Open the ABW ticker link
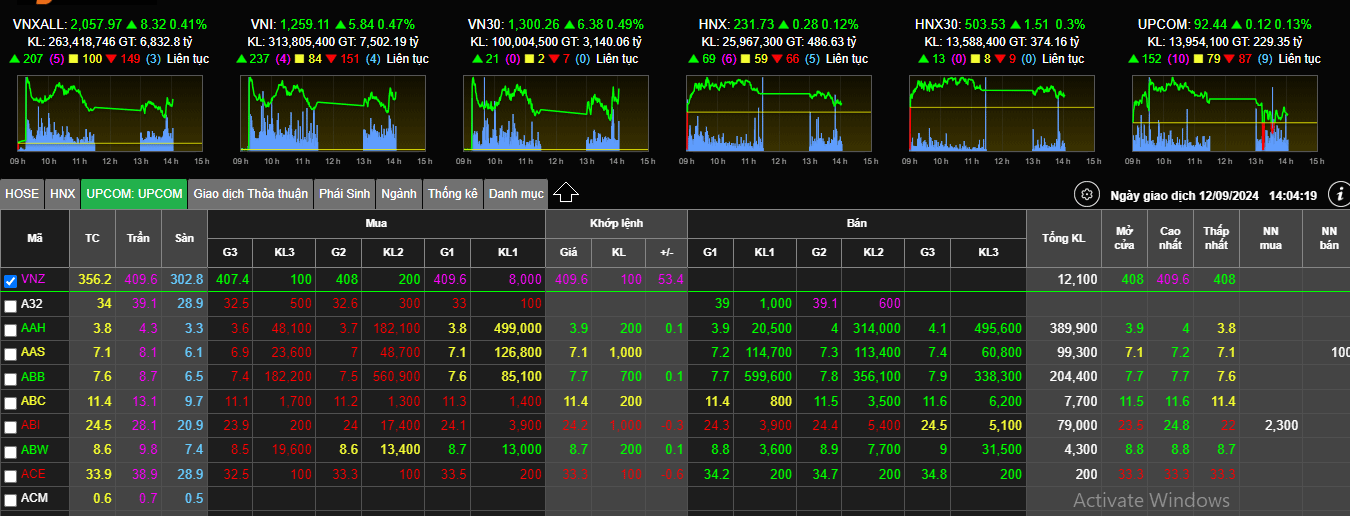1350x516 pixels. [34, 450]
